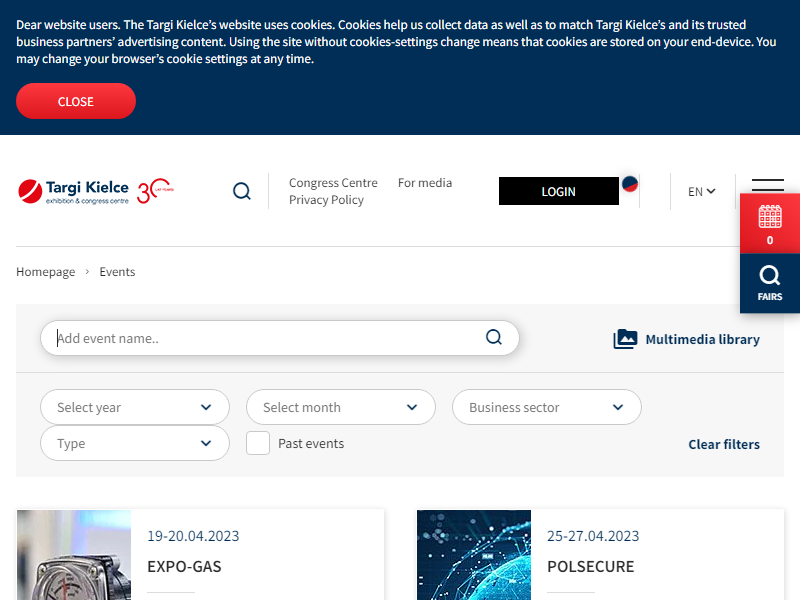Expand the Select month dropdown

point(341,407)
